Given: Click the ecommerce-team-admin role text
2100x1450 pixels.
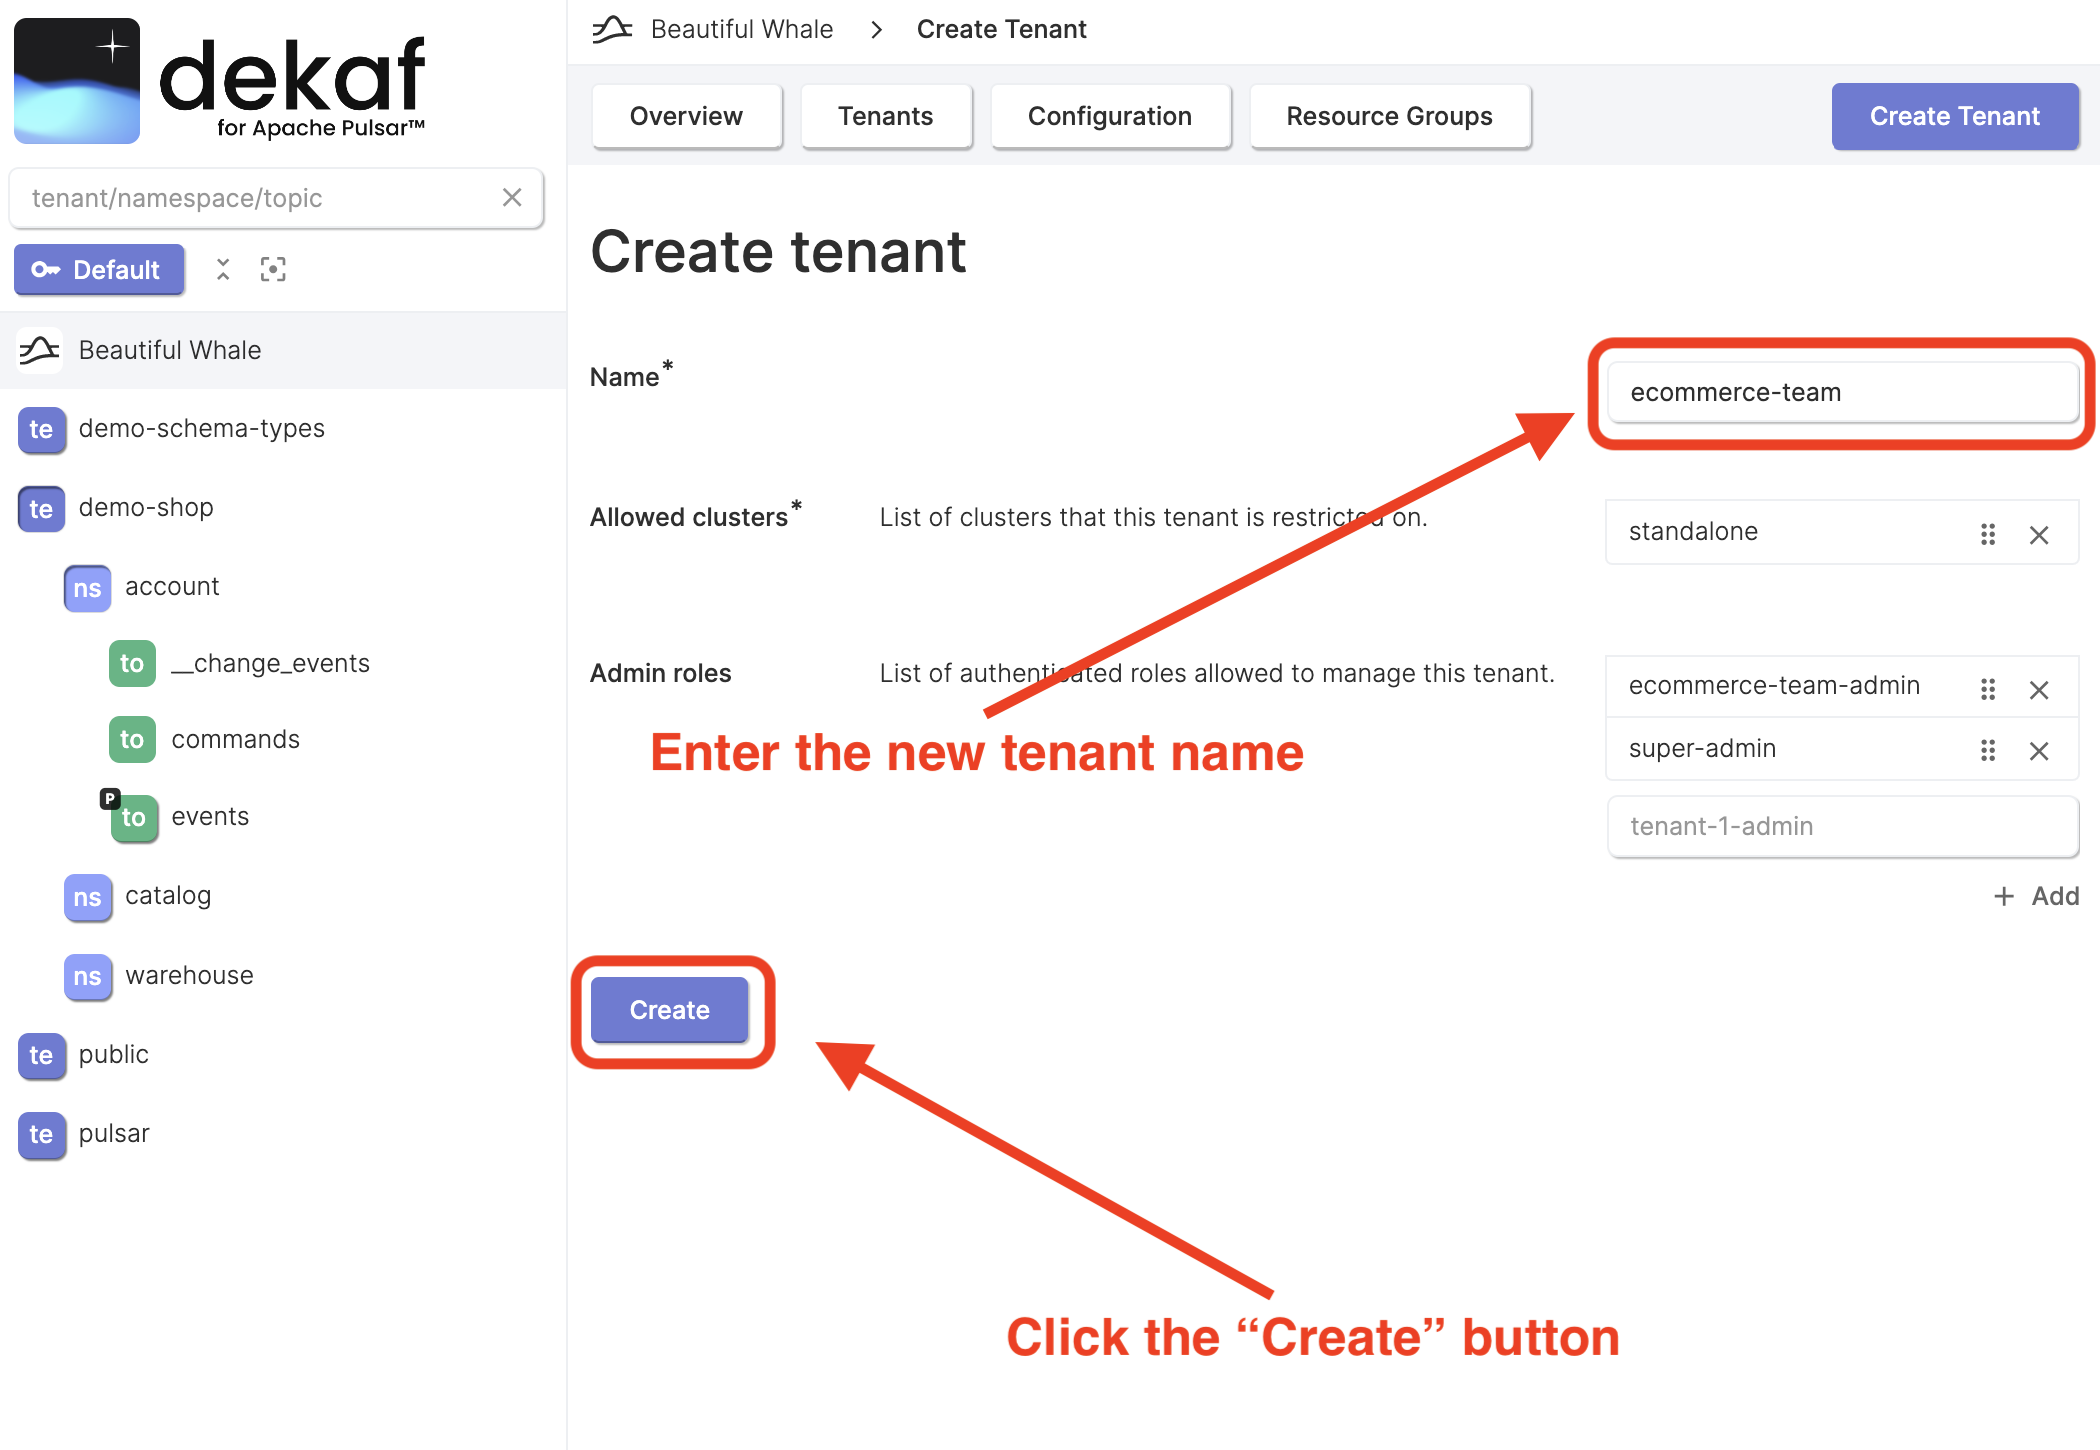Looking at the screenshot, I should (1774, 686).
